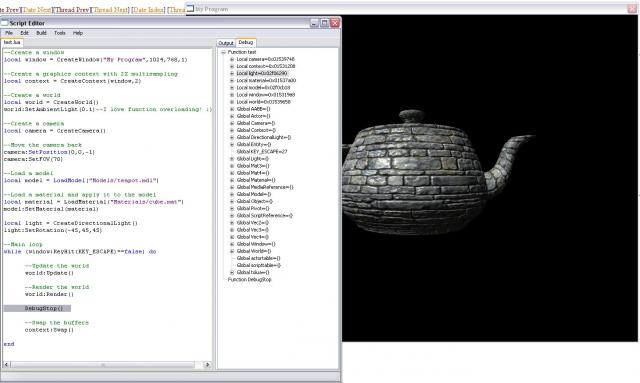Click the Thread Prev link
Screen dimensions: 640x383
[72, 9]
